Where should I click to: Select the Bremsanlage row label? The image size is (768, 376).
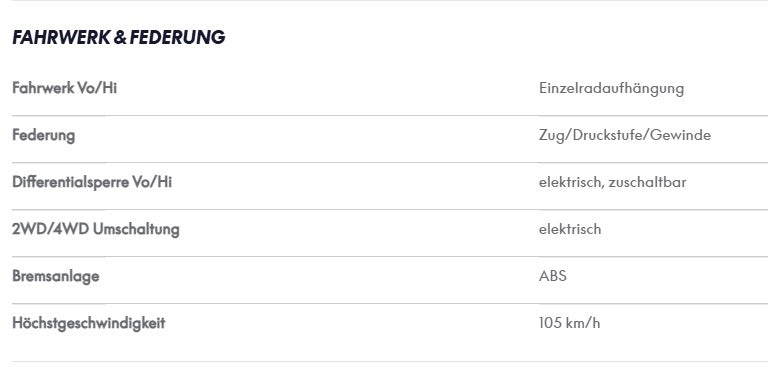tap(56, 277)
